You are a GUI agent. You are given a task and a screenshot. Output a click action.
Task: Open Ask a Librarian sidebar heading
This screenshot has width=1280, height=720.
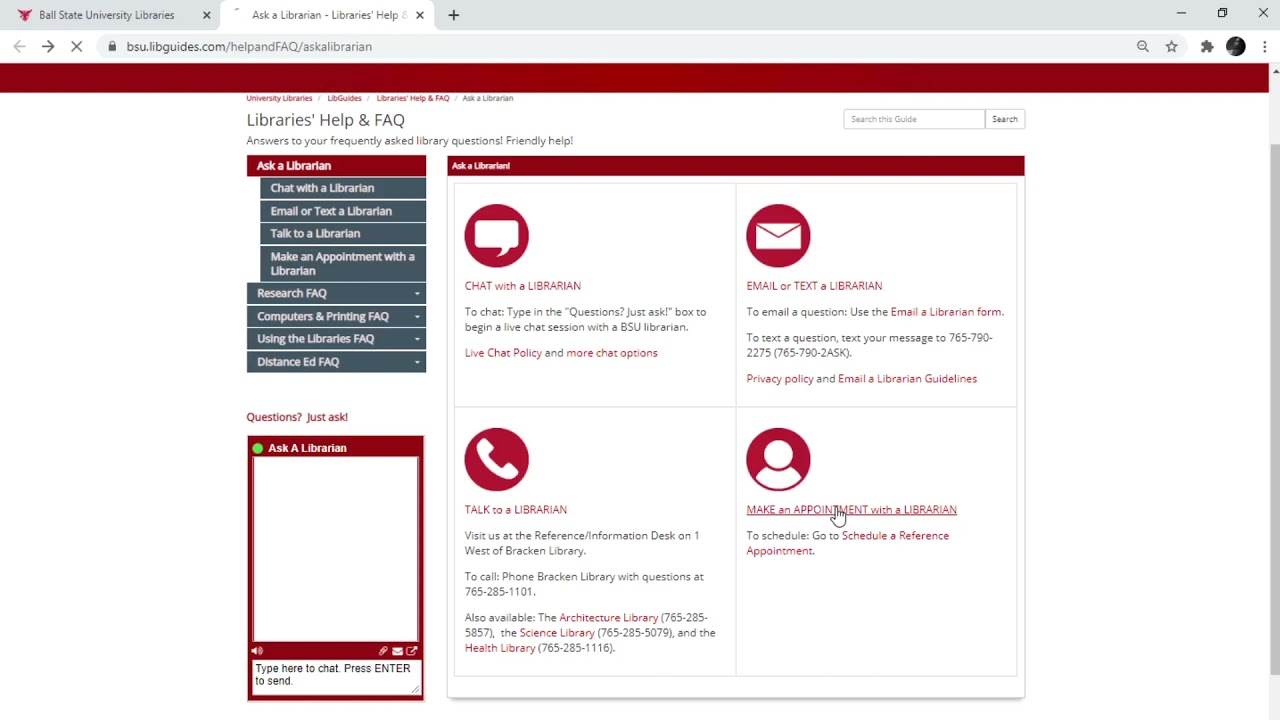coord(336,166)
